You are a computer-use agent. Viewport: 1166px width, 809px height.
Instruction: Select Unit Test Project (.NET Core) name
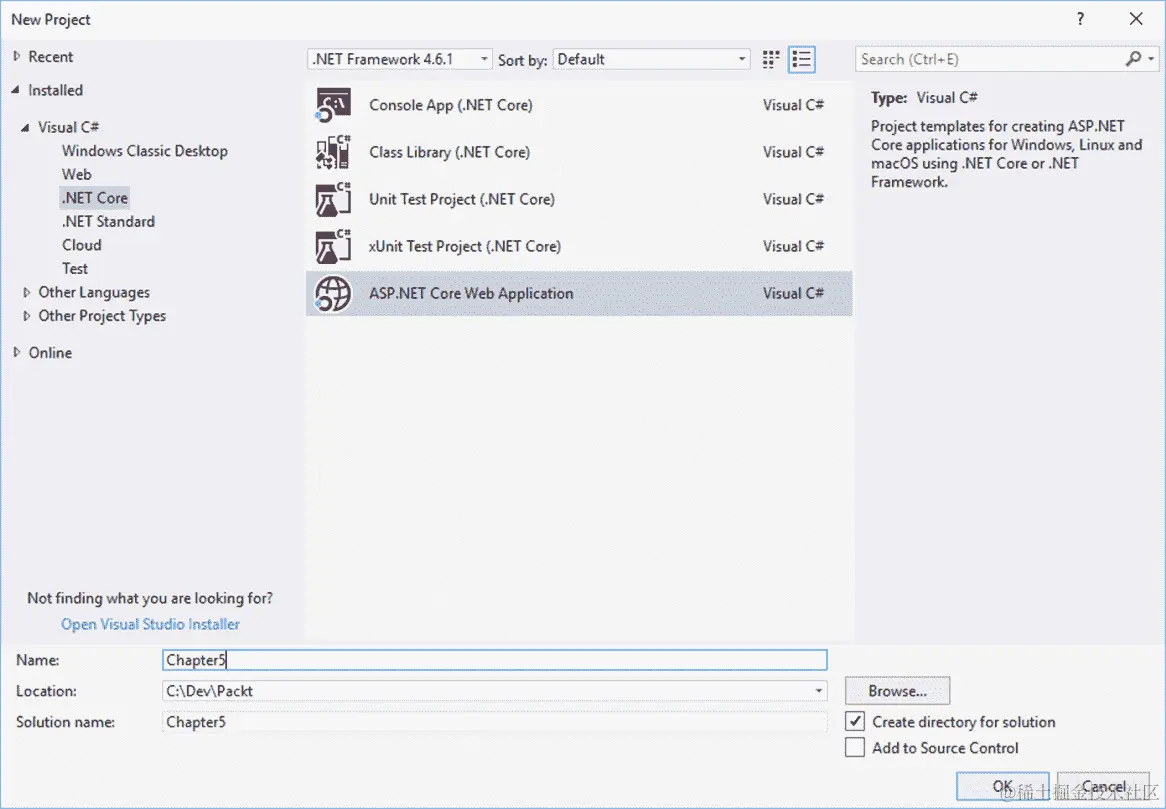click(462, 199)
